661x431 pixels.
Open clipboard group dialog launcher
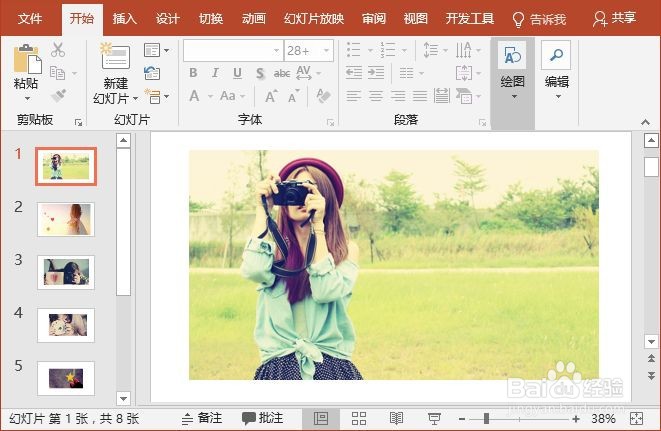(x=78, y=122)
